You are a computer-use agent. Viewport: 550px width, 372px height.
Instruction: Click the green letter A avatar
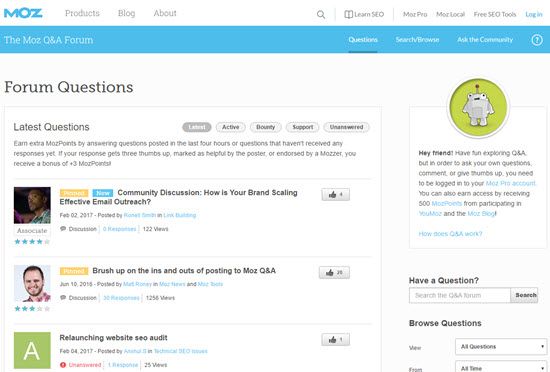tap(32, 350)
